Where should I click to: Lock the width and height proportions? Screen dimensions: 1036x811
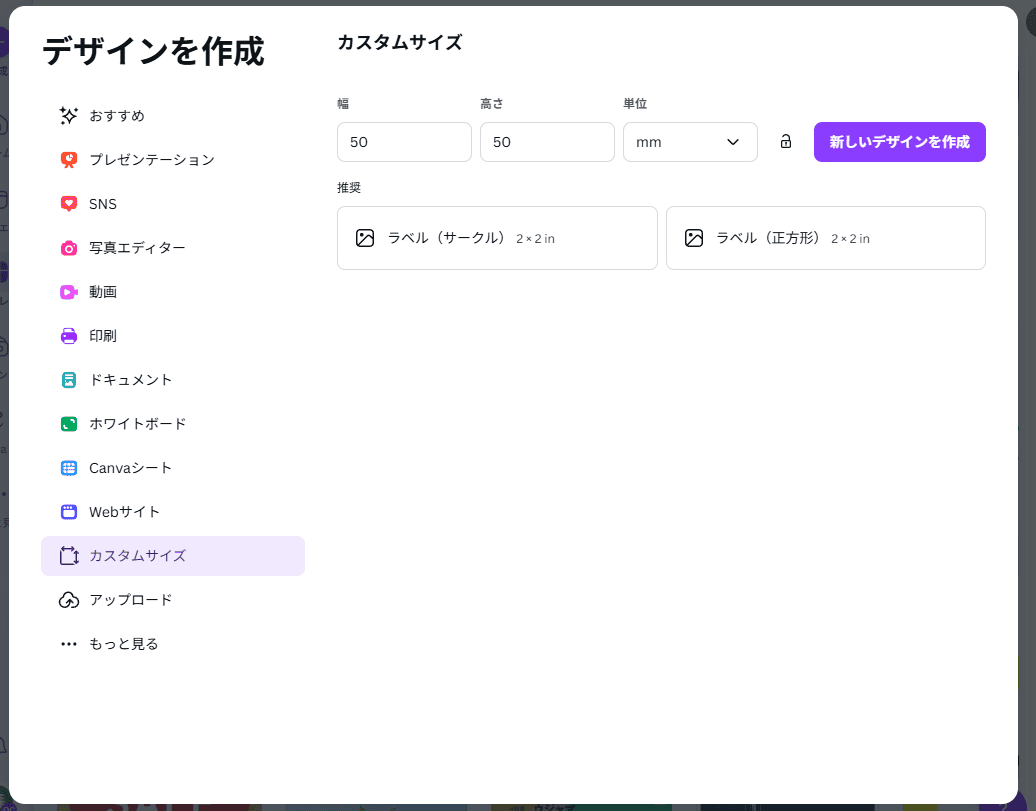tap(785, 141)
